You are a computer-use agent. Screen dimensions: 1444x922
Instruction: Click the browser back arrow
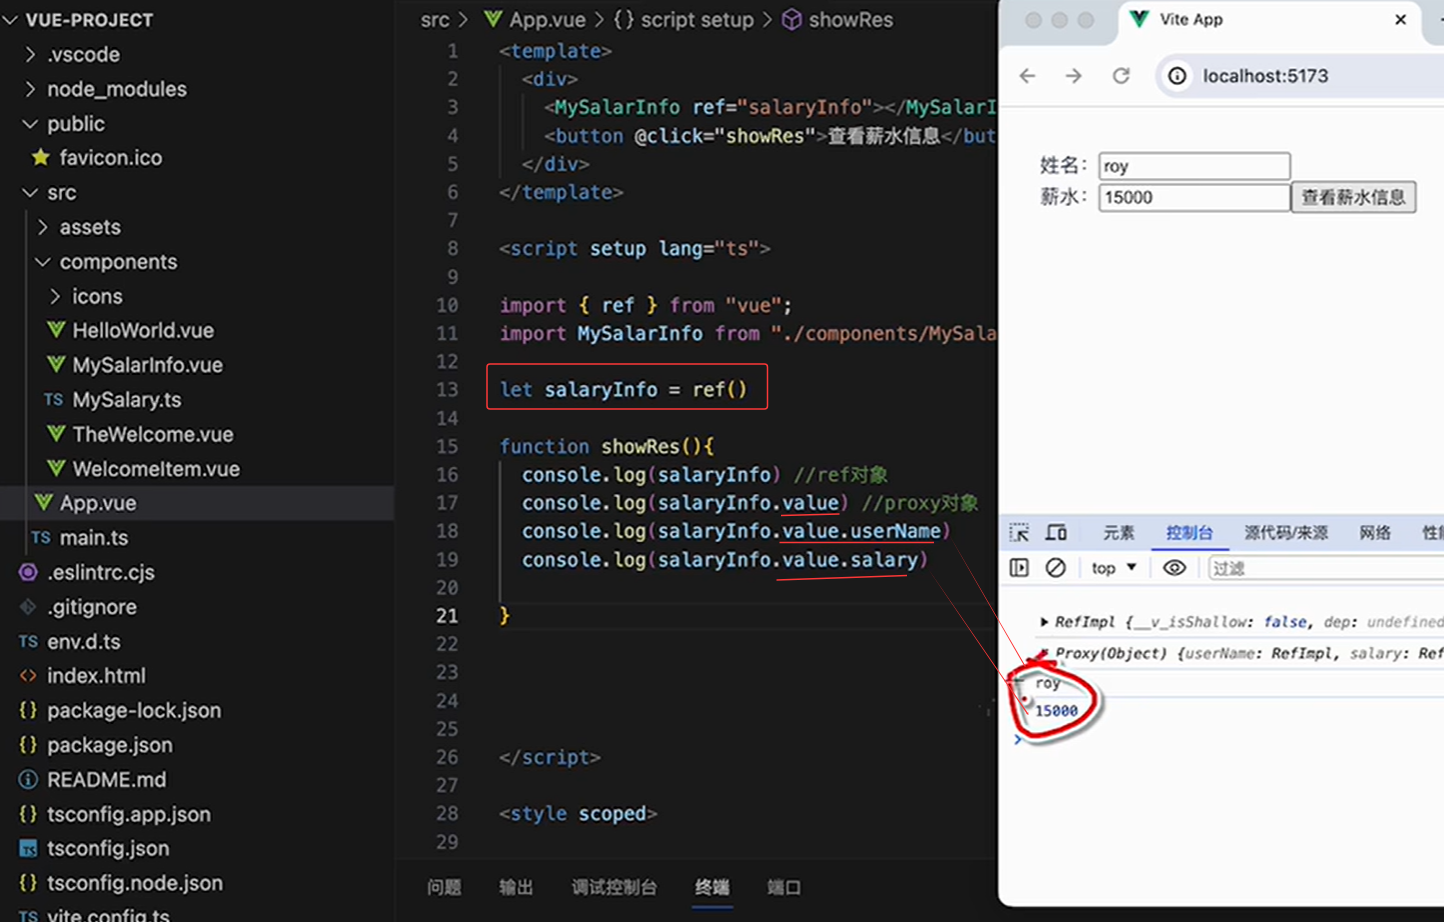[x=1027, y=76]
